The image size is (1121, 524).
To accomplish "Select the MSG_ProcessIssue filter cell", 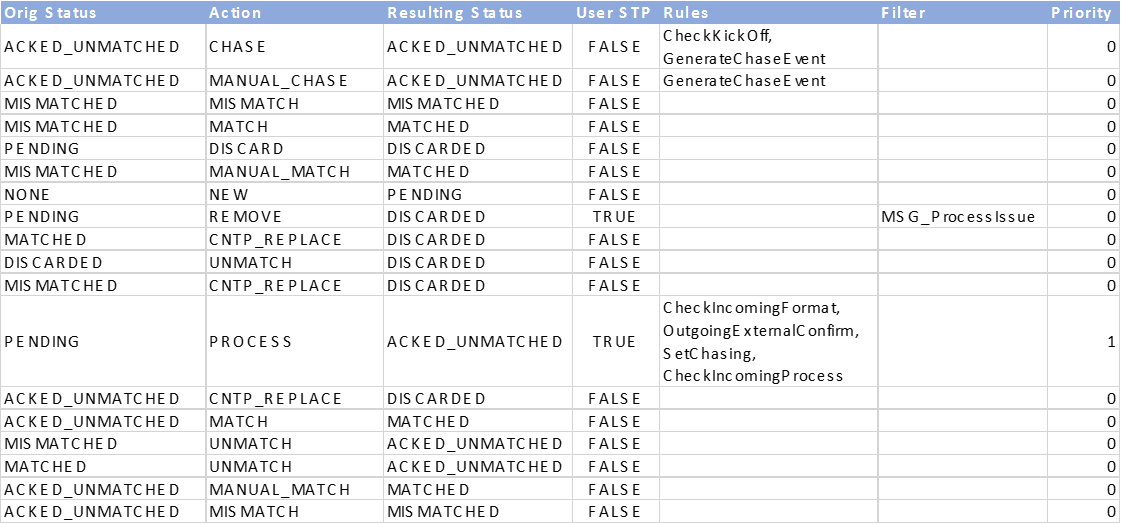I will (x=963, y=217).
